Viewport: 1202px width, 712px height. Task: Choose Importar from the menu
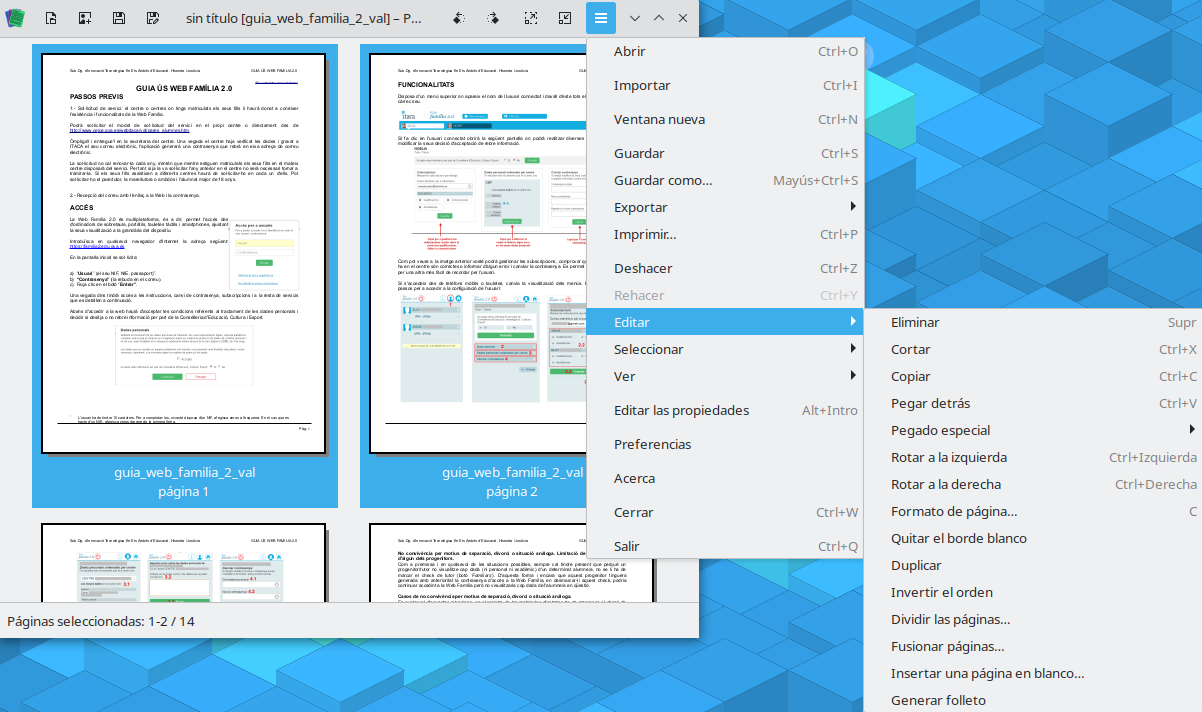pos(725,85)
